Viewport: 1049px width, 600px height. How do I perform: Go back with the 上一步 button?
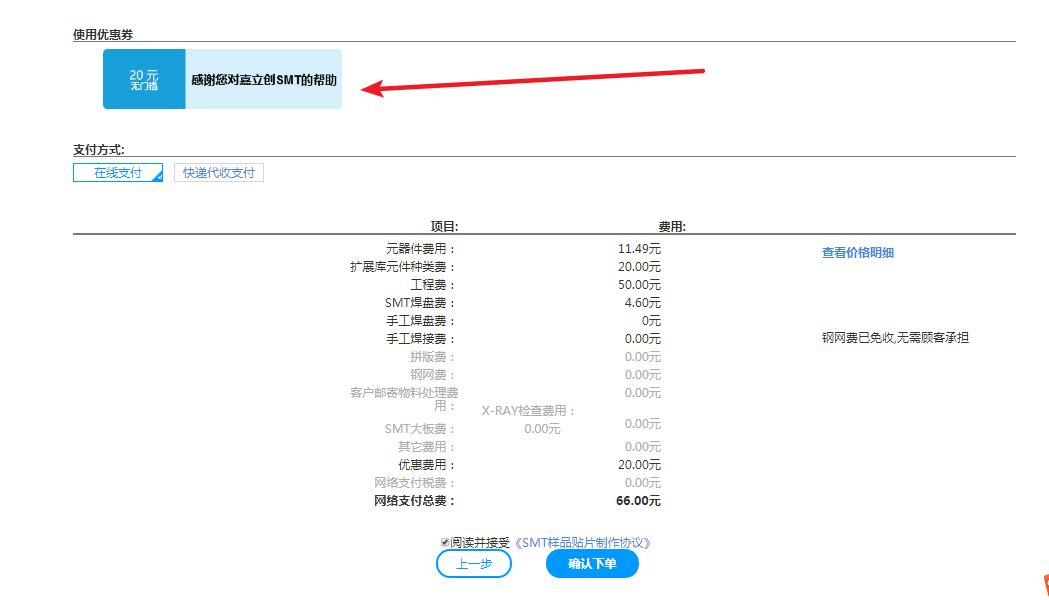[474, 564]
